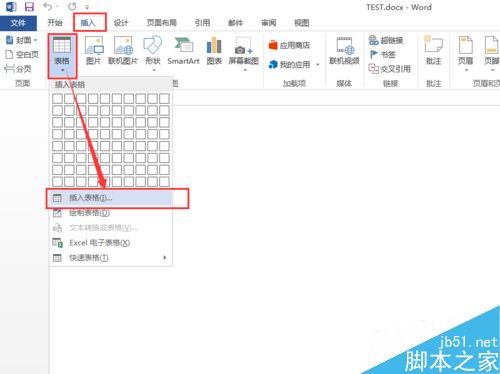Open the 页脚 footer dropdown
The image size is (500, 374).
[491, 53]
